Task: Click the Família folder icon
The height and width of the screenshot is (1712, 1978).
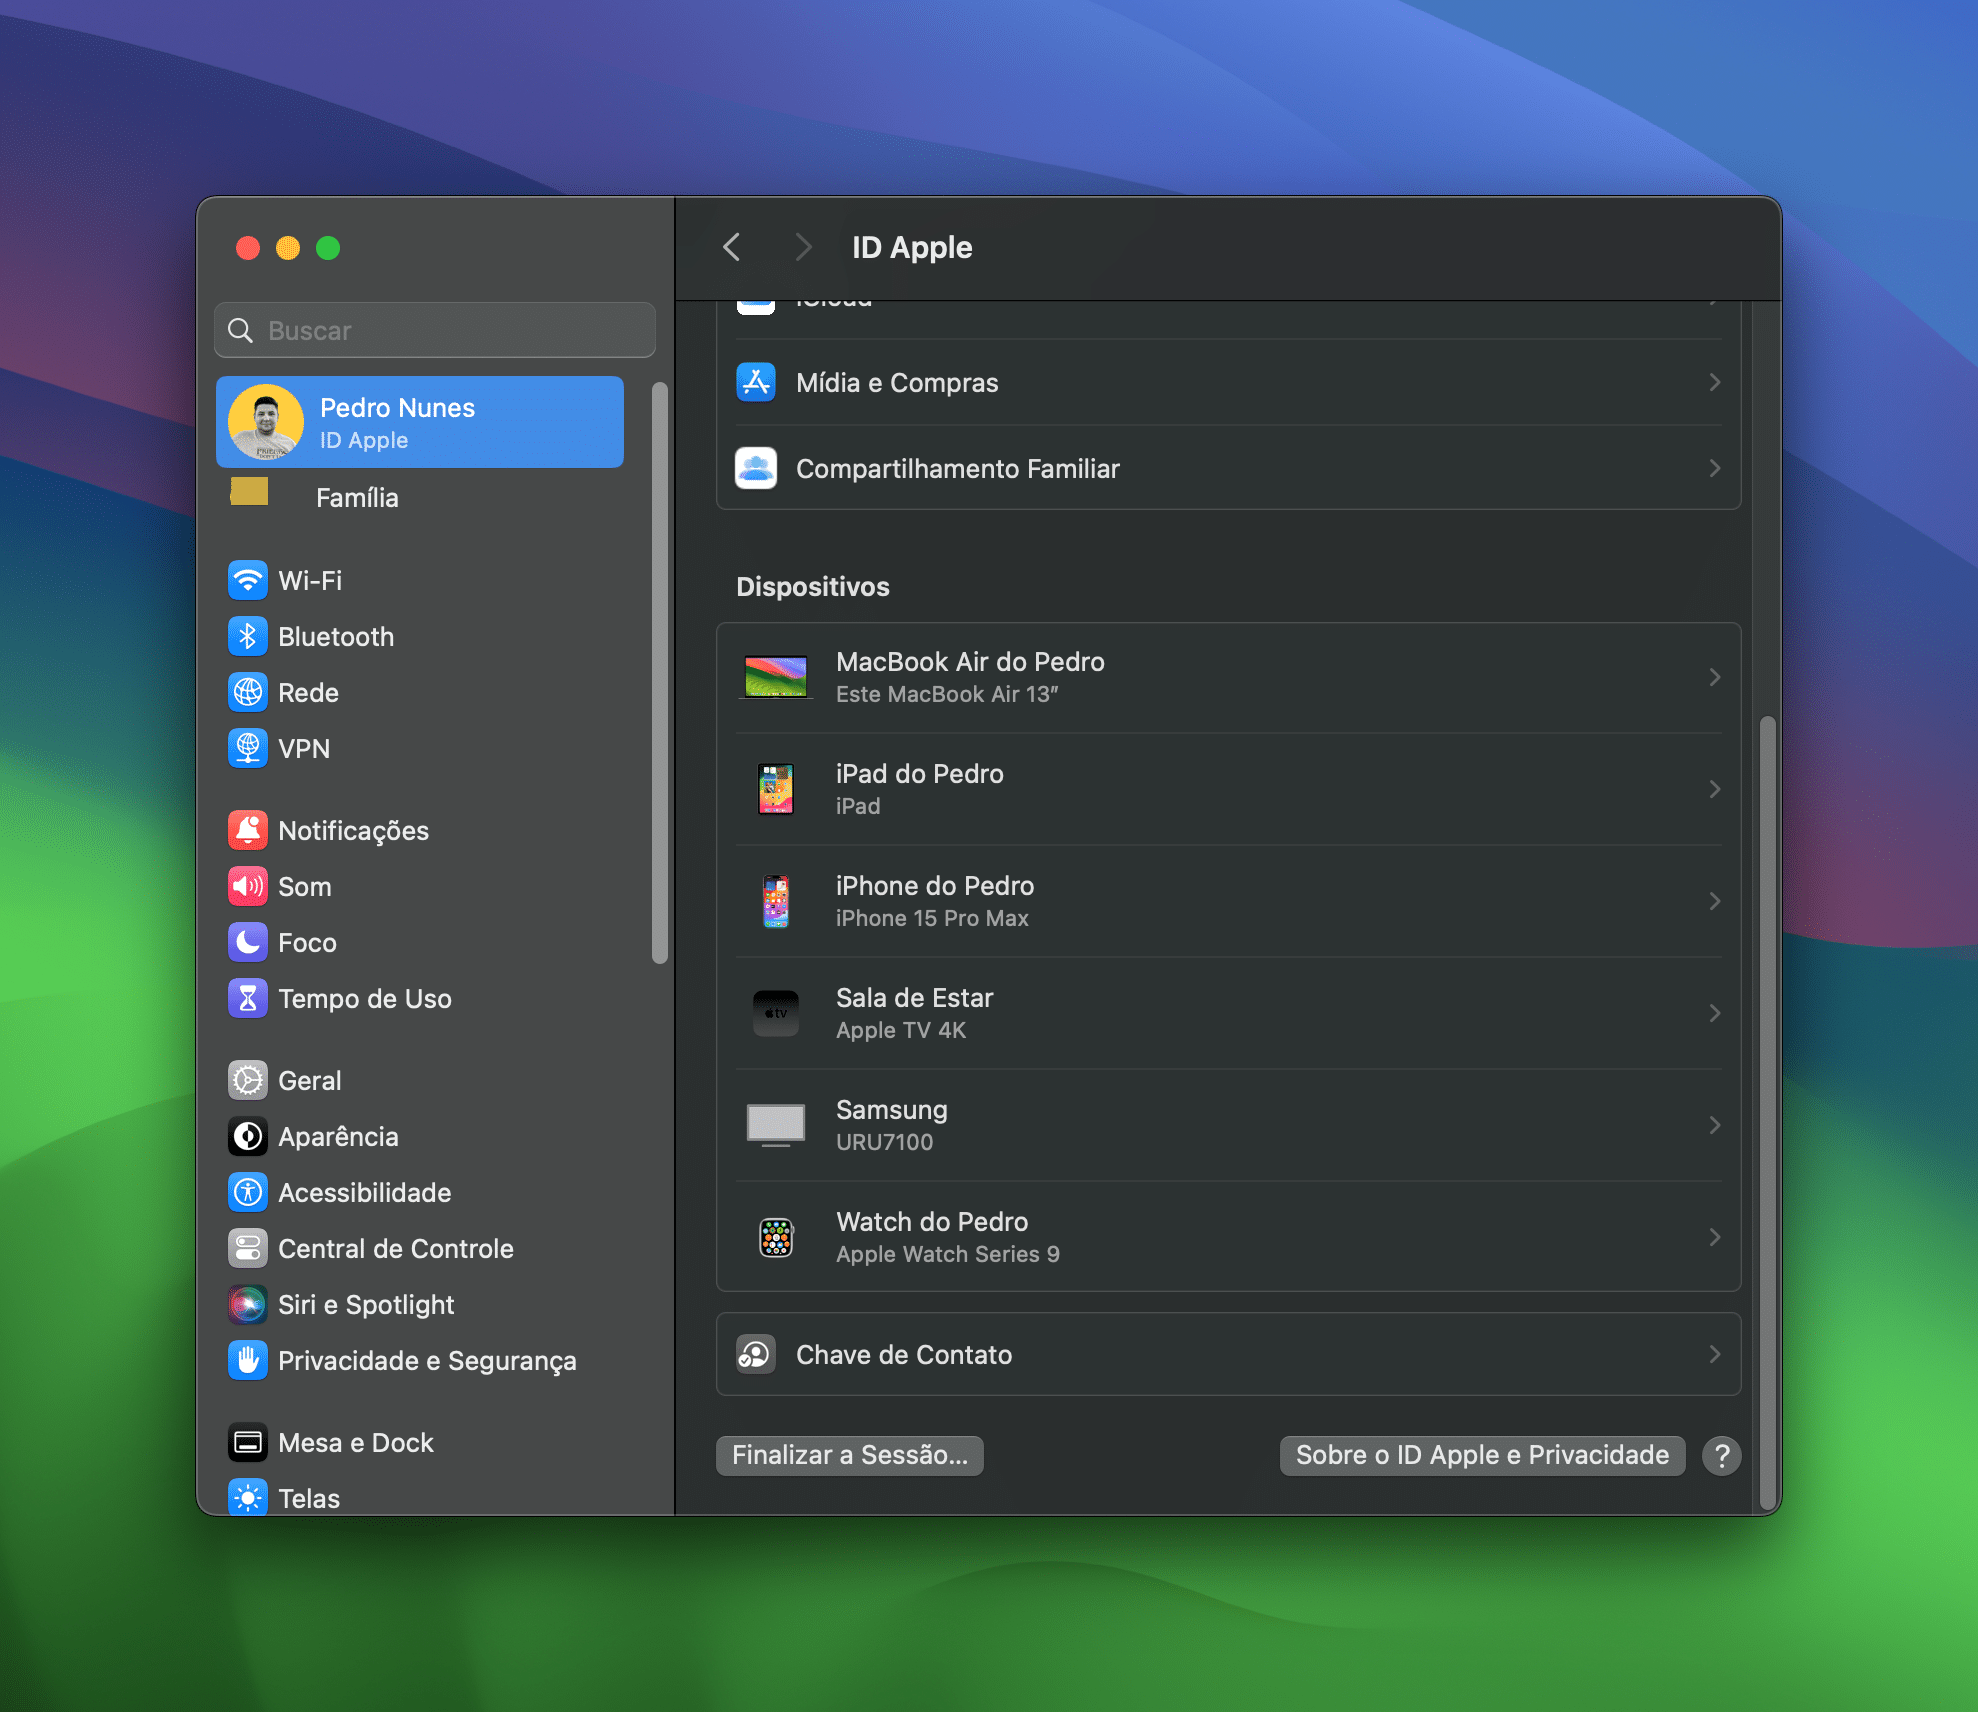Action: (249, 491)
